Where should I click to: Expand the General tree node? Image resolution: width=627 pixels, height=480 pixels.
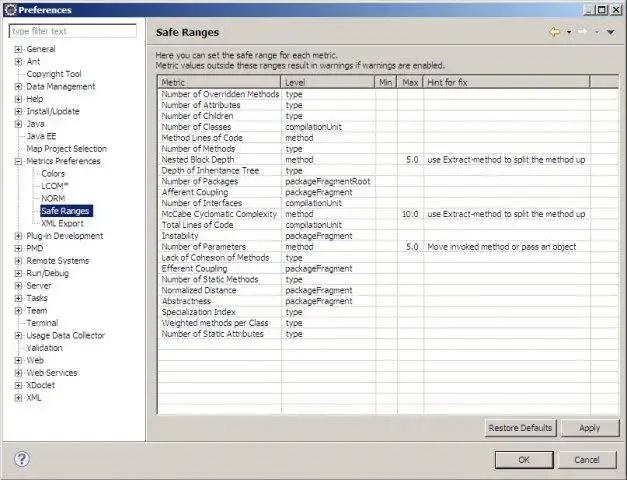point(18,49)
